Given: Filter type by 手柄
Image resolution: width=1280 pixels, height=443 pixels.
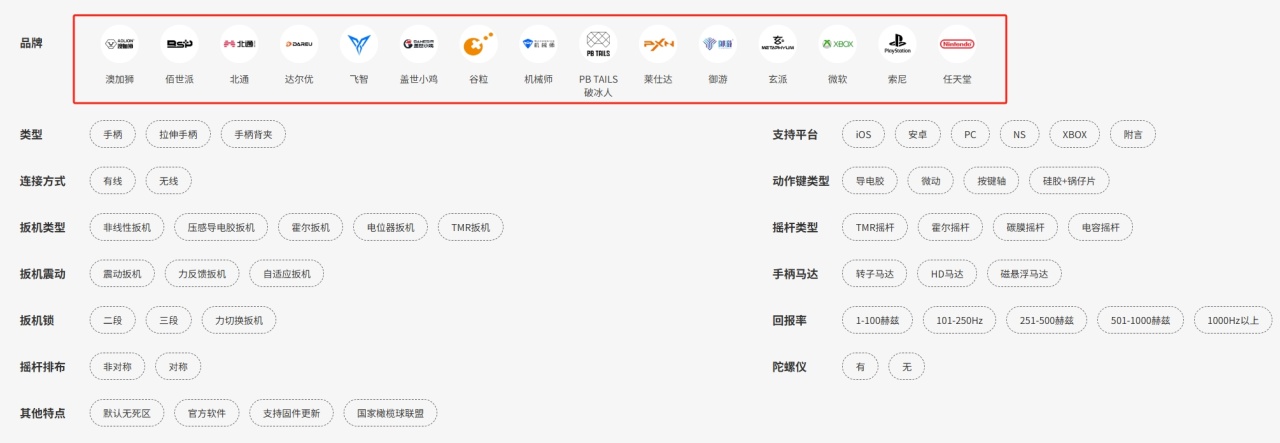Looking at the screenshot, I should [x=112, y=134].
